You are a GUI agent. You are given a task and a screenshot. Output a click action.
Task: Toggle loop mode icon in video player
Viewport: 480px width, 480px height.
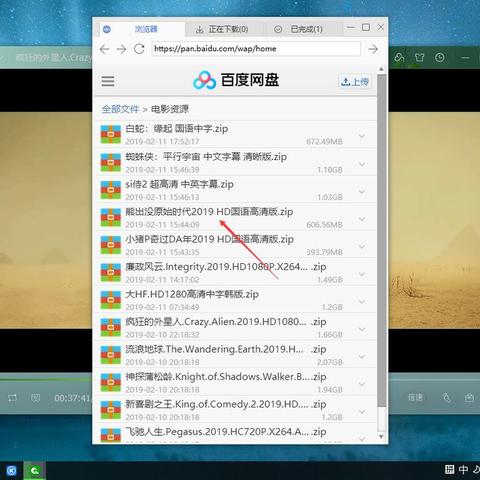pyautogui.click(x=13, y=398)
